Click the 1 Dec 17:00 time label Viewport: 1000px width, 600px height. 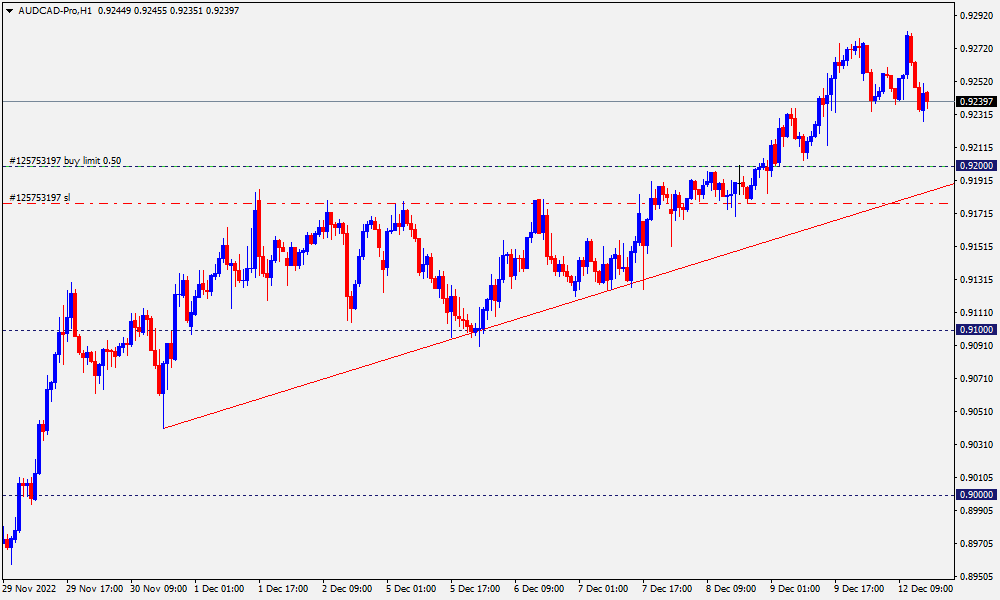coord(283,589)
